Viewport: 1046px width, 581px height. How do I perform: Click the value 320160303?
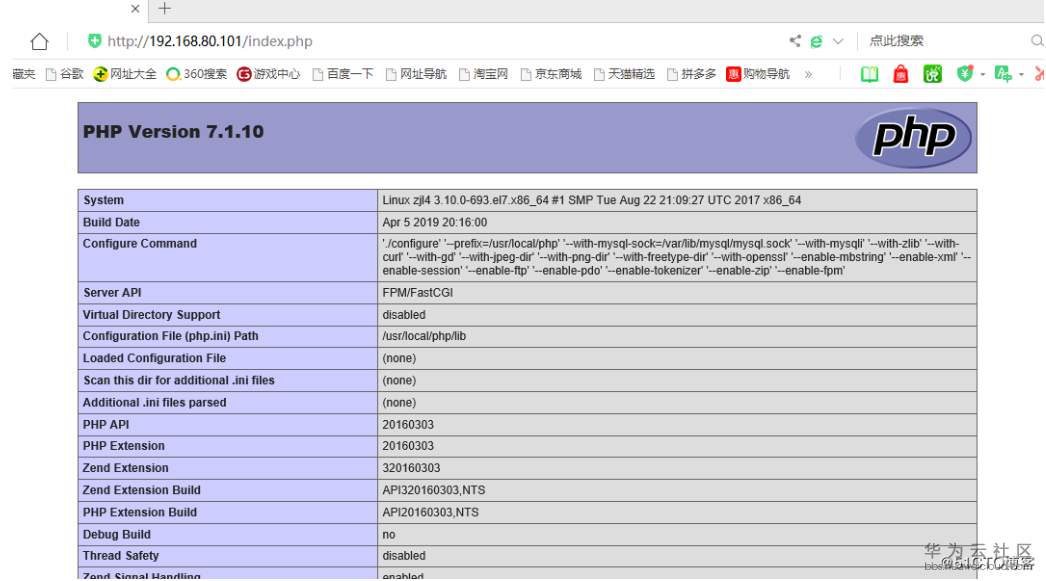click(411, 468)
